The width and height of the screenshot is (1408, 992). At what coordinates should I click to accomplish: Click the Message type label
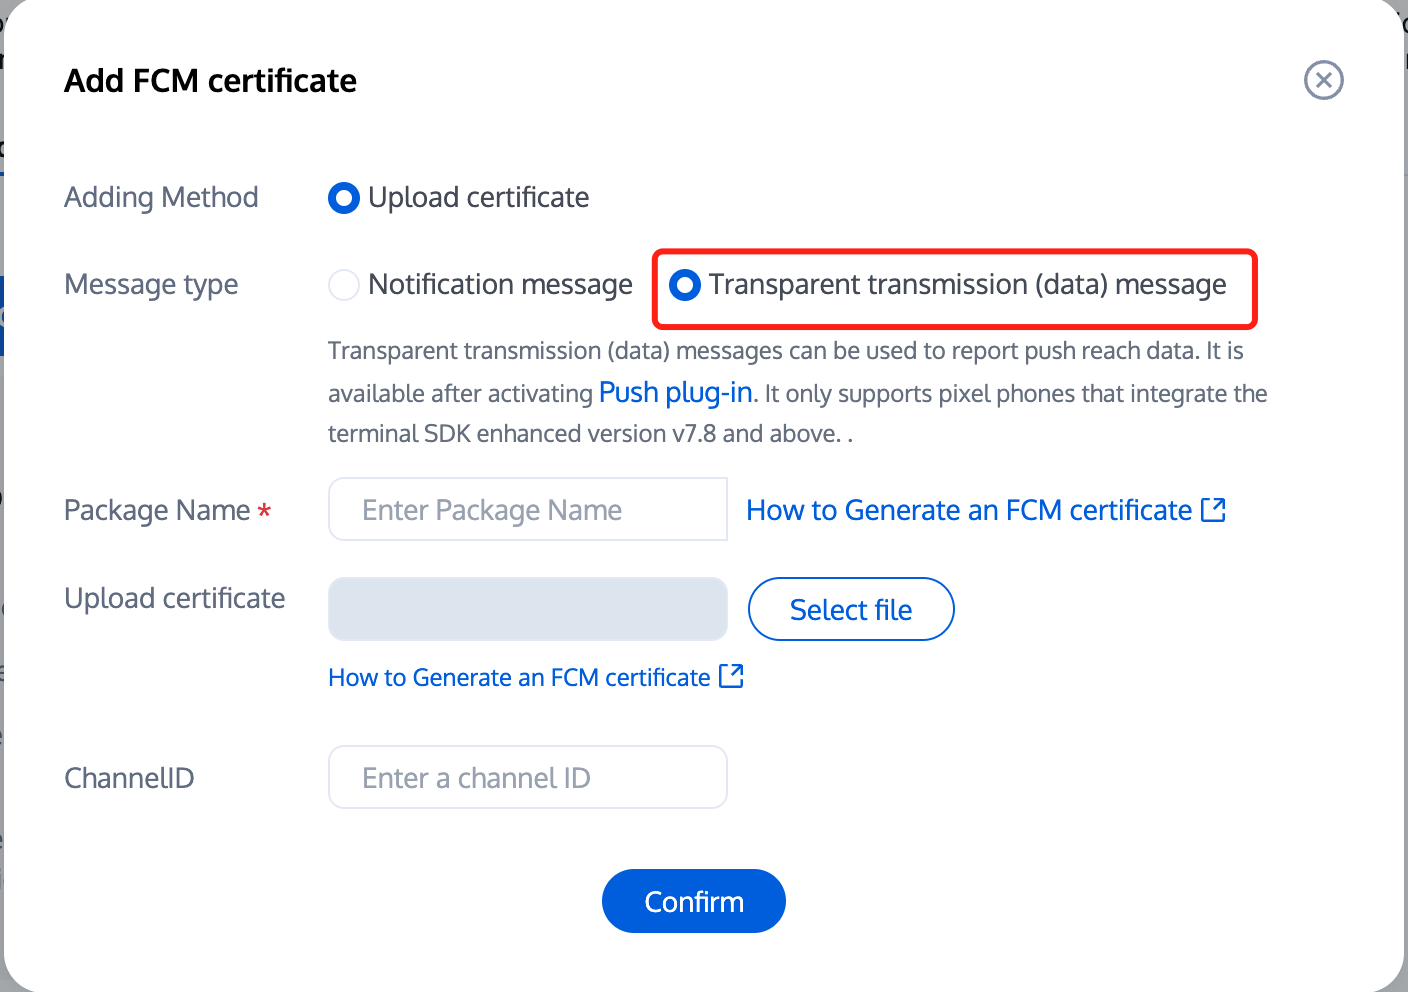pos(151,285)
